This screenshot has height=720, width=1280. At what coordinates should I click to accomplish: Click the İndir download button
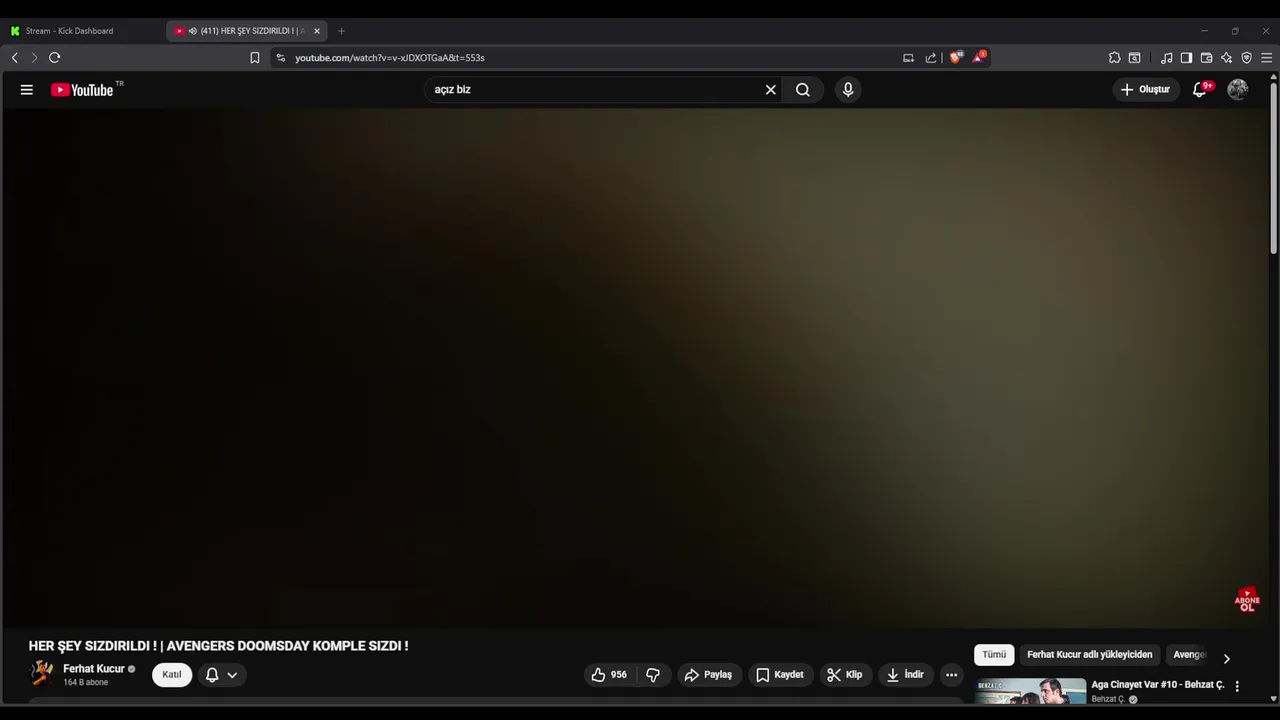(905, 675)
